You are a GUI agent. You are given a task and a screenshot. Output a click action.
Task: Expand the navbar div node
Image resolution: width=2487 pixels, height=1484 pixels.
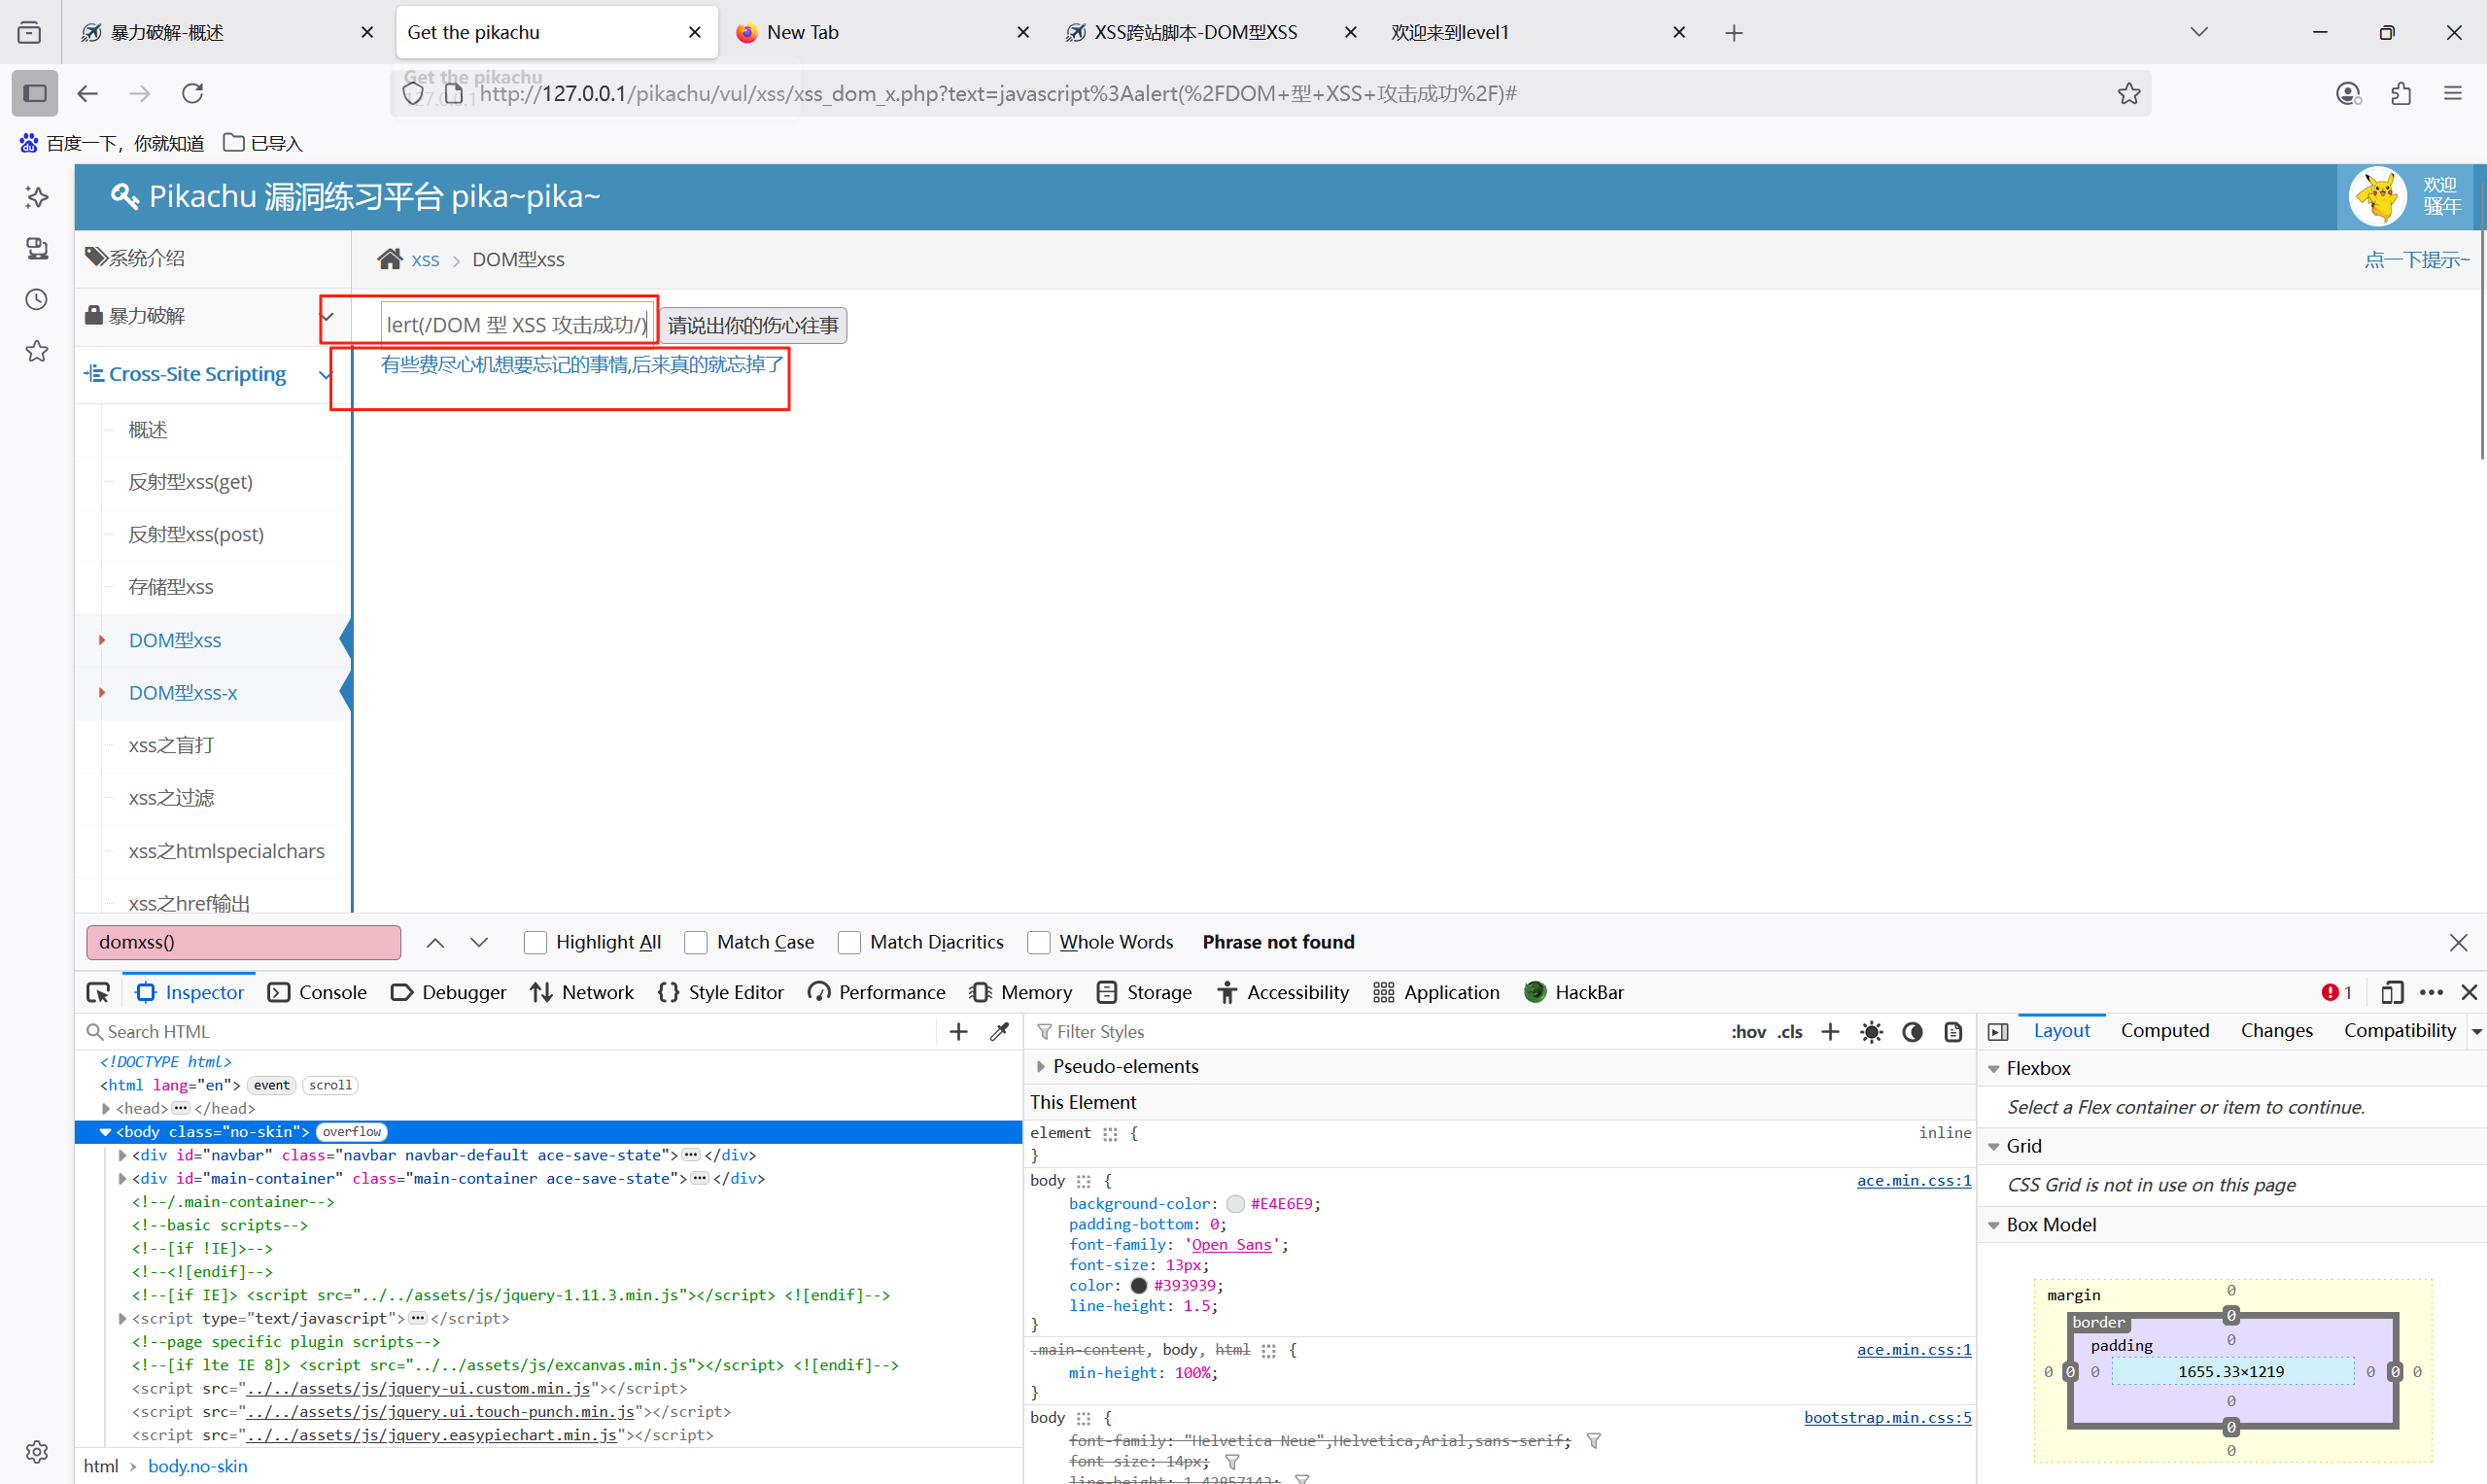123,1155
